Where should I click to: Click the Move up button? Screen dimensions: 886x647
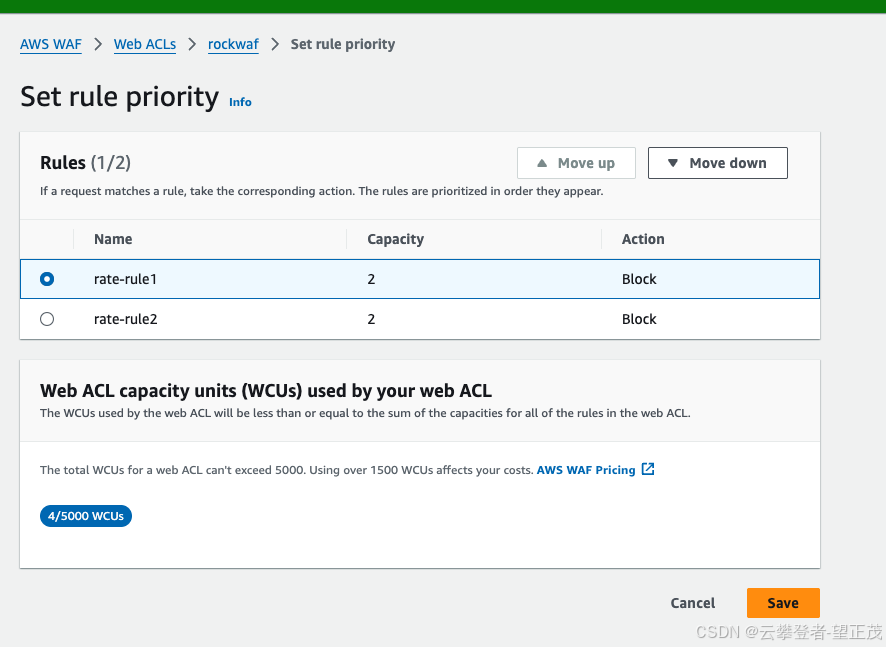coord(576,163)
